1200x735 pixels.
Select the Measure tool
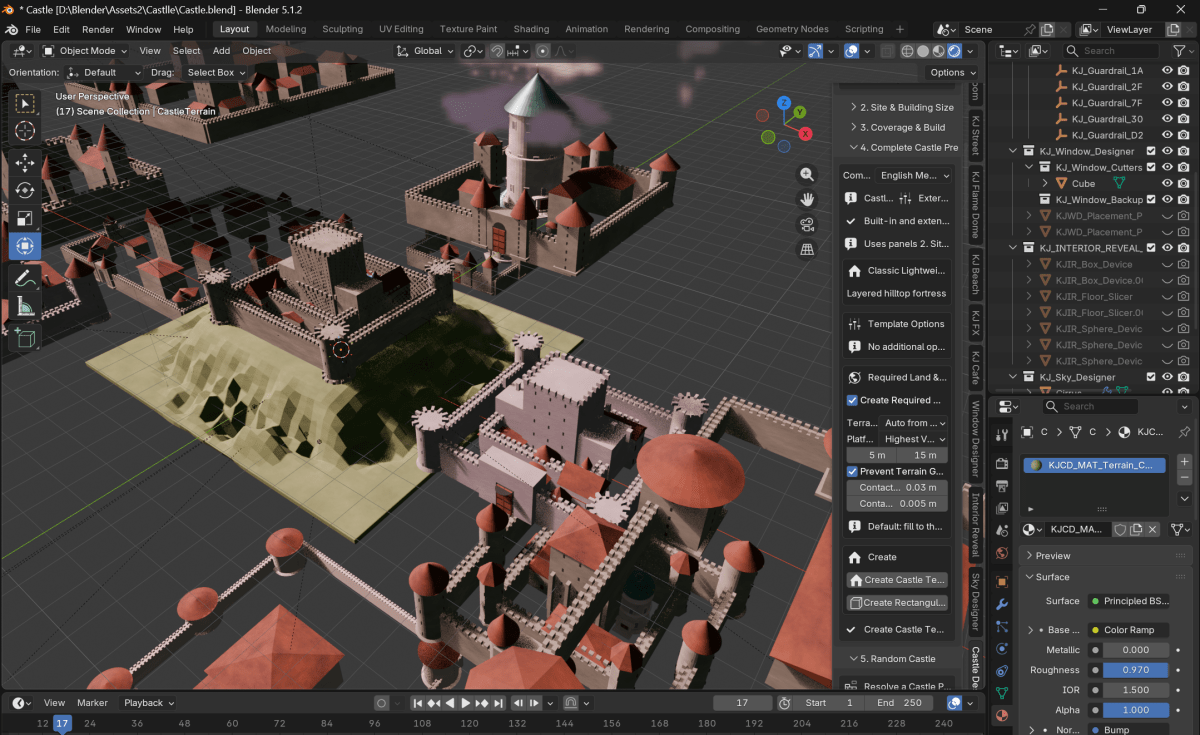(25, 308)
